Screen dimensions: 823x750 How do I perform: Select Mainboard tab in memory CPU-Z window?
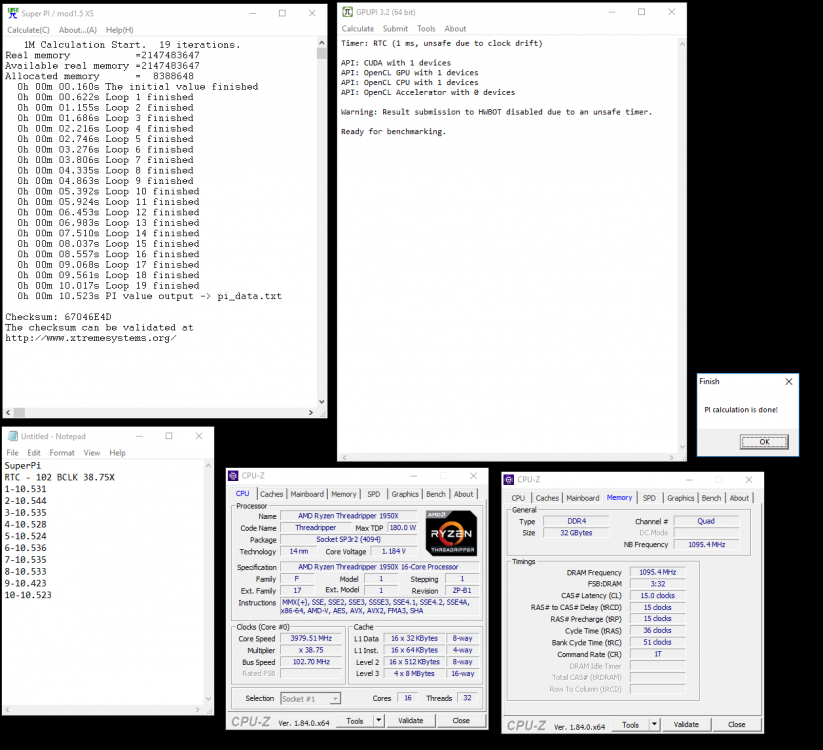point(583,498)
